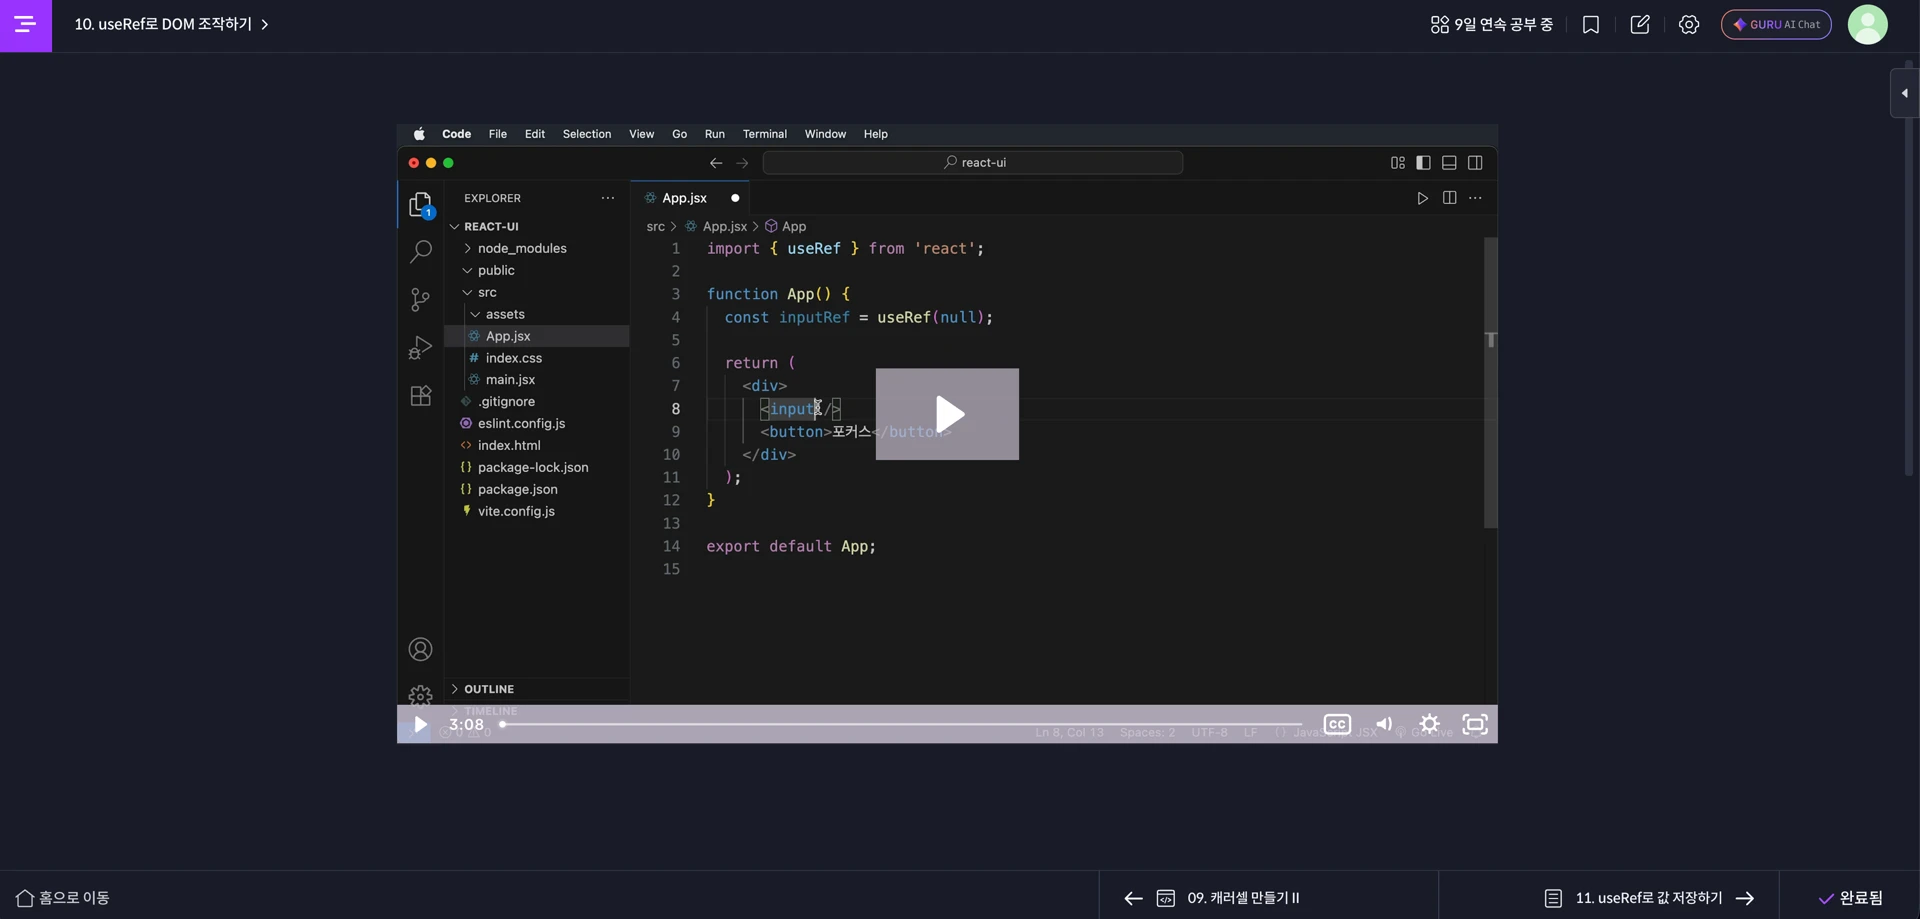
Task: Toggle closed captions CC button
Action: click(1337, 725)
